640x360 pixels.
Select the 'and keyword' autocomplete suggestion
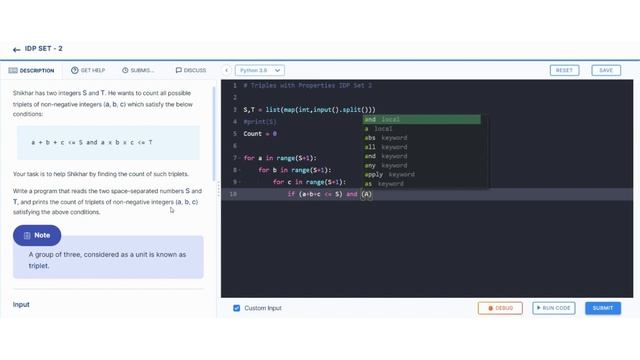tap(422, 156)
